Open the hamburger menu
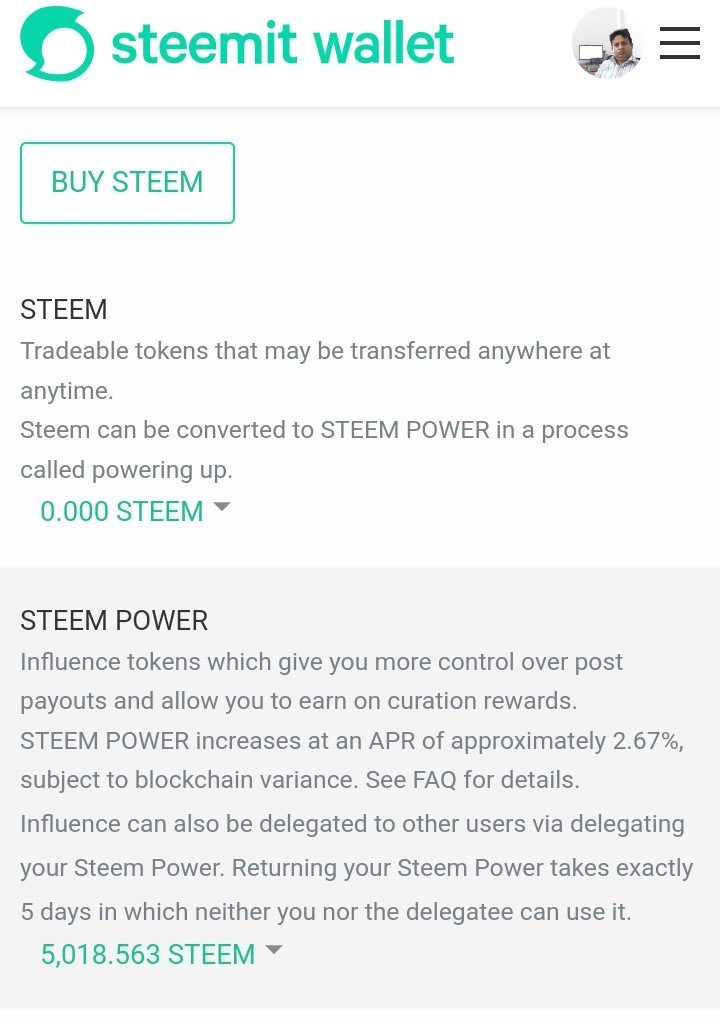This screenshot has width=720, height=1024. coord(680,43)
